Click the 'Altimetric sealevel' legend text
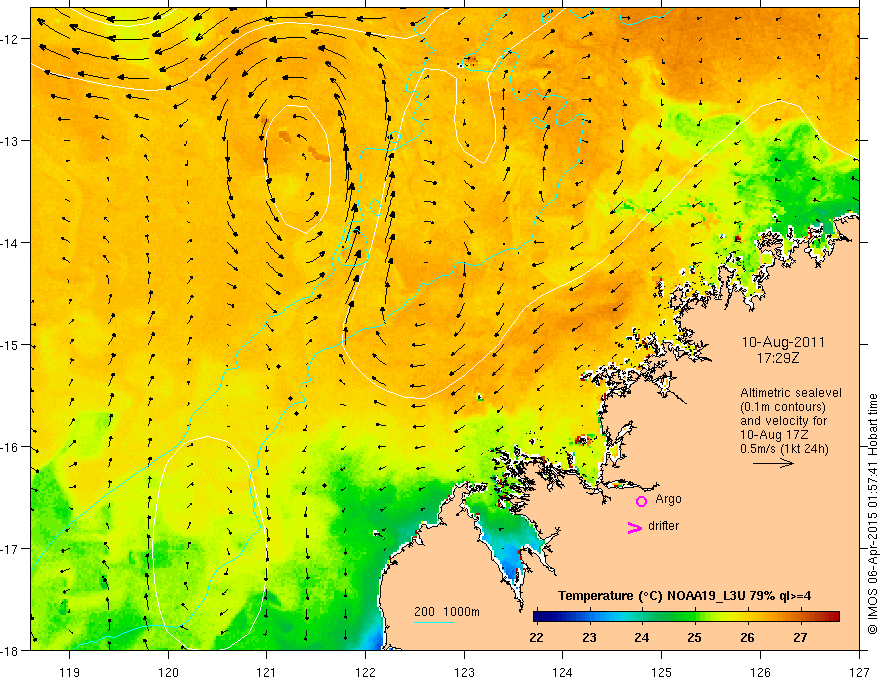Image resolution: width=880 pixels, height=680 pixels. point(791,393)
